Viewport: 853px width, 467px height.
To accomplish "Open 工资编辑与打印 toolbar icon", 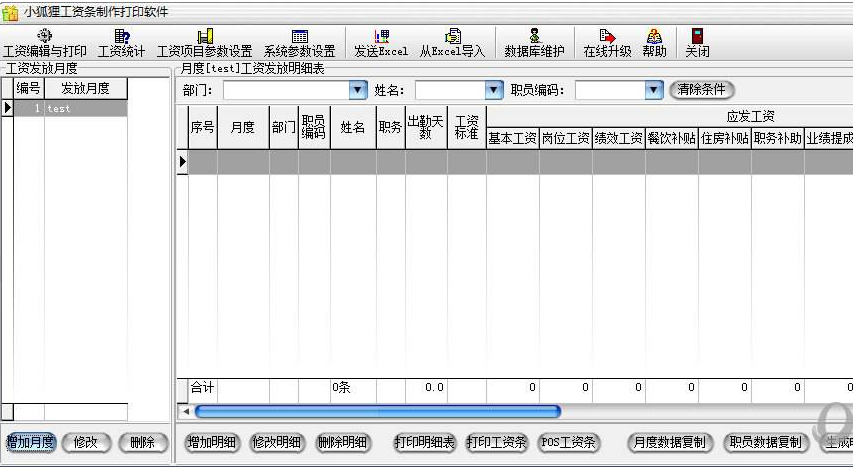I will pyautogui.click(x=44, y=42).
